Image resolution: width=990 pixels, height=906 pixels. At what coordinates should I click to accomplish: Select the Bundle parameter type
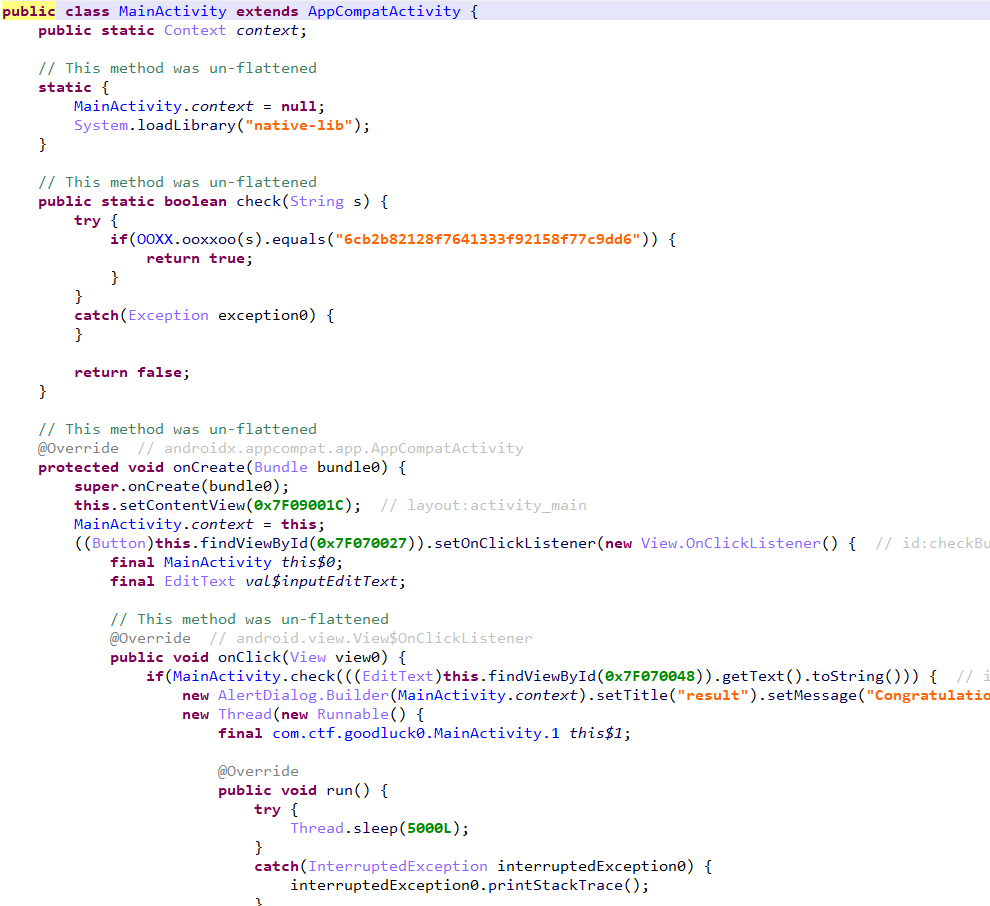tap(281, 467)
